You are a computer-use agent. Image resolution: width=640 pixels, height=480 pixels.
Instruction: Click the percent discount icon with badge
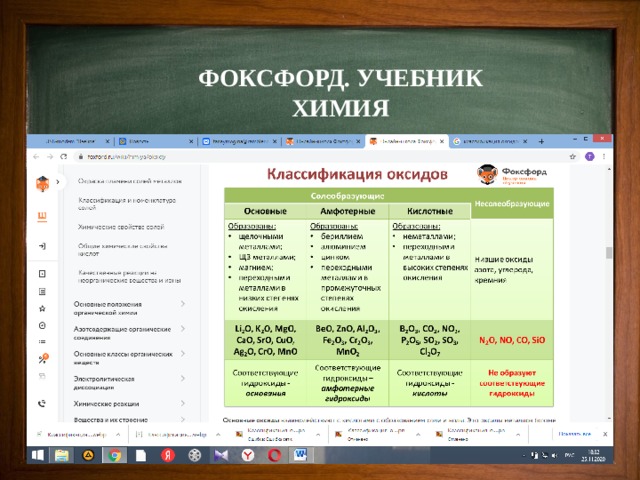43,358
